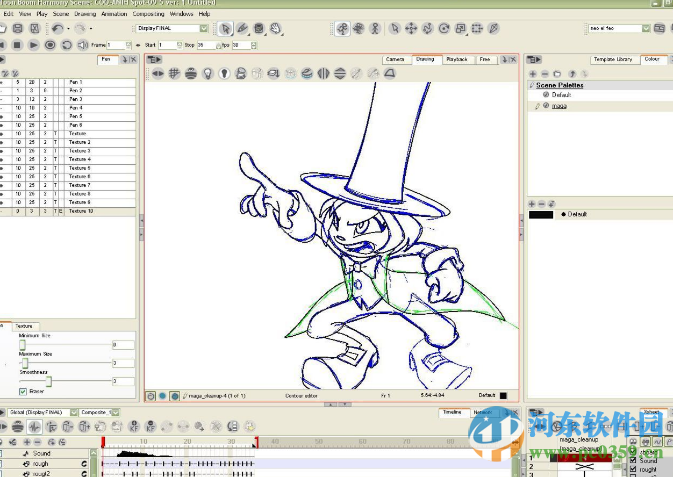
Task: Open the Undo history dropdown arrow
Action: tap(68, 29)
